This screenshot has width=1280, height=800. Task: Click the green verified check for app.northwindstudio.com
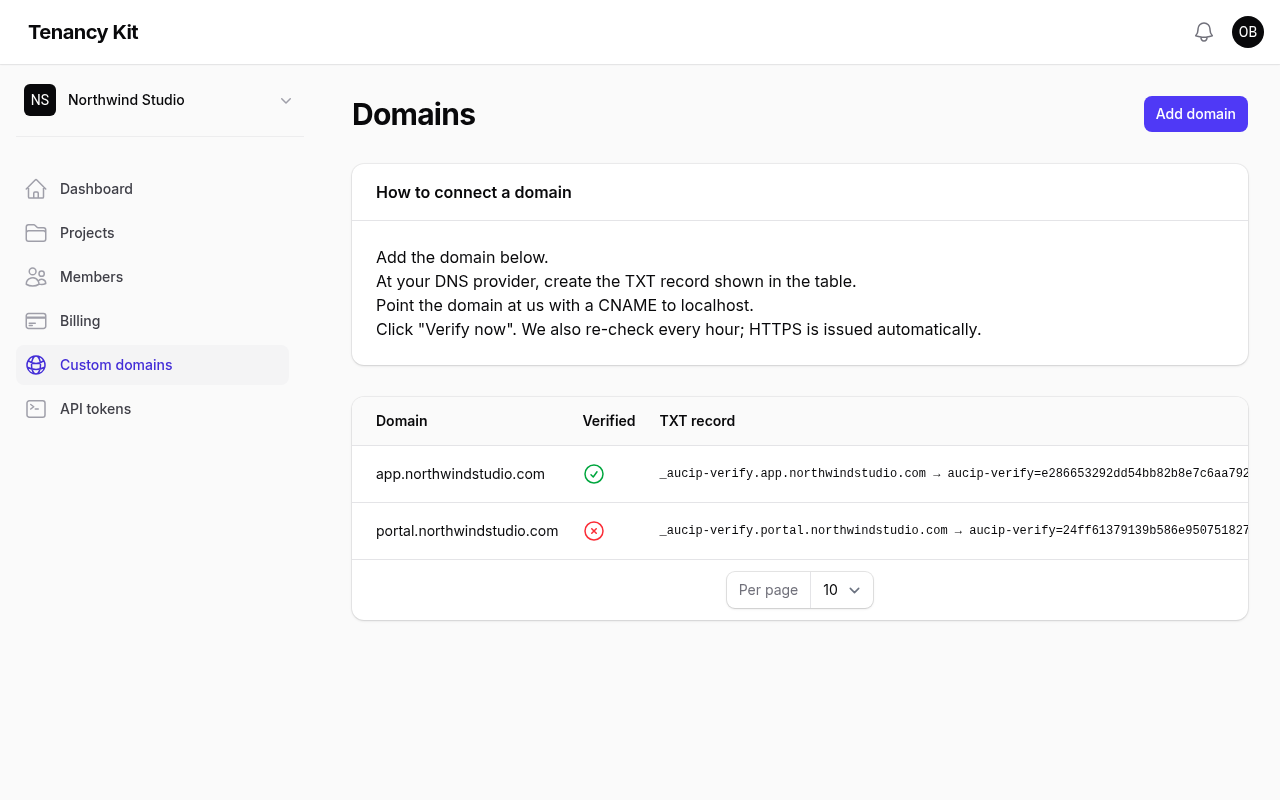click(x=594, y=474)
